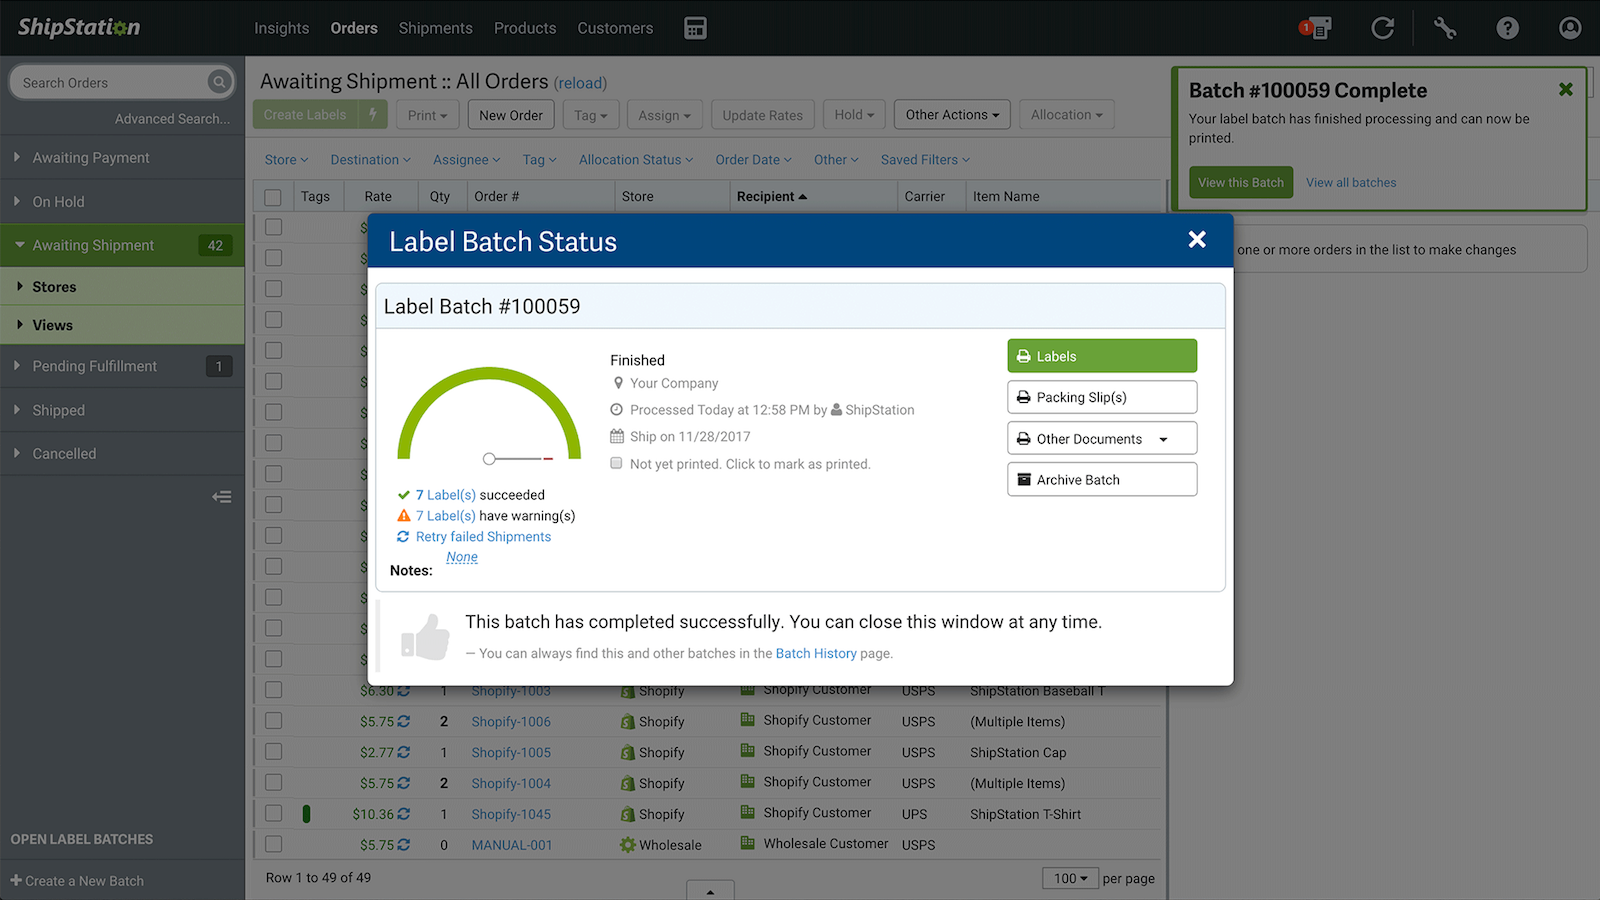
Task: Open the rows per page dropdown
Action: [1070, 878]
